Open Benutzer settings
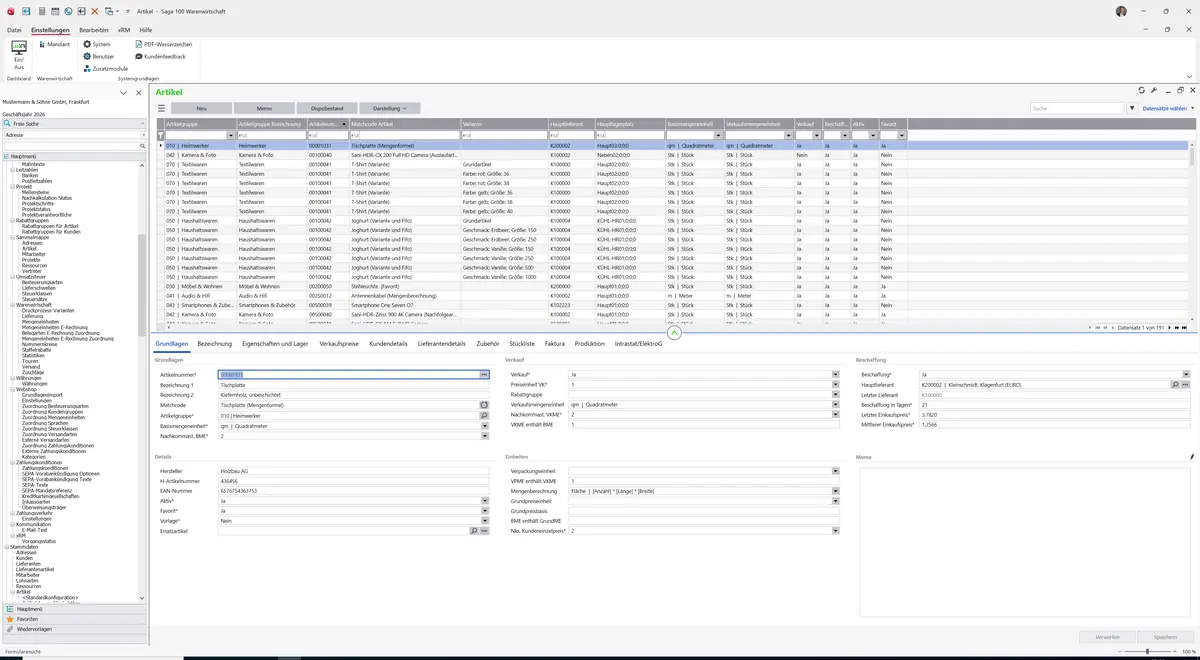Viewport: 1200px width, 660px height. click(99, 57)
